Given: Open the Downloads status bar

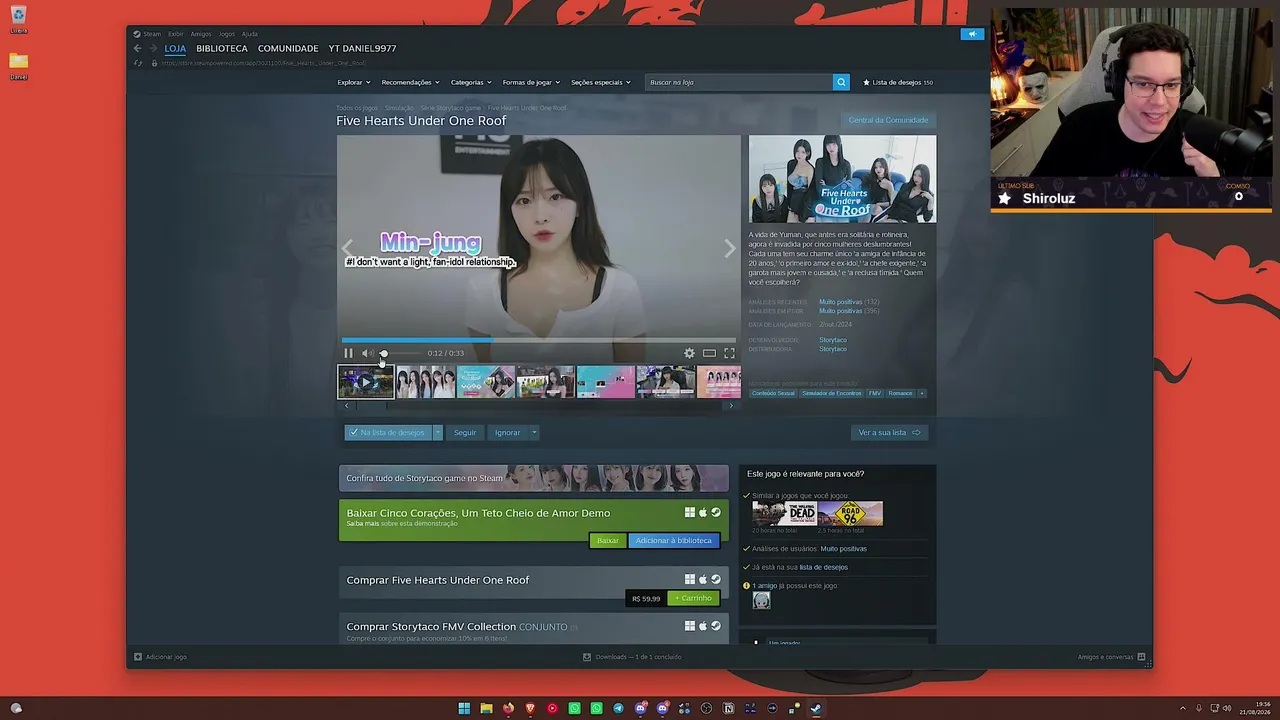Looking at the screenshot, I should coord(632,657).
